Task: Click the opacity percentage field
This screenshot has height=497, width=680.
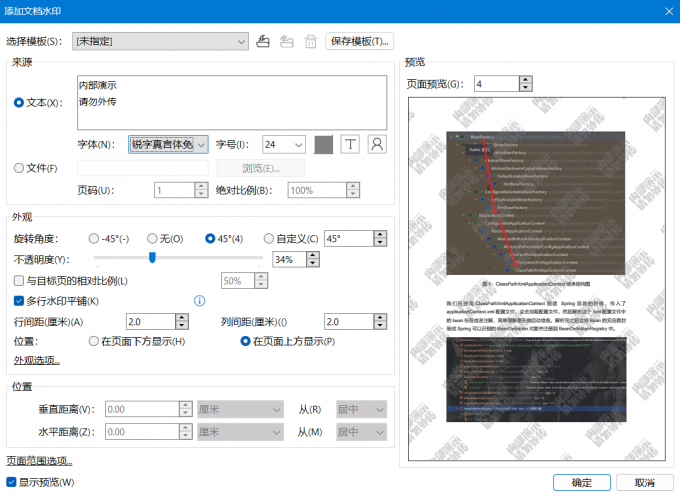Action: [289, 259]
